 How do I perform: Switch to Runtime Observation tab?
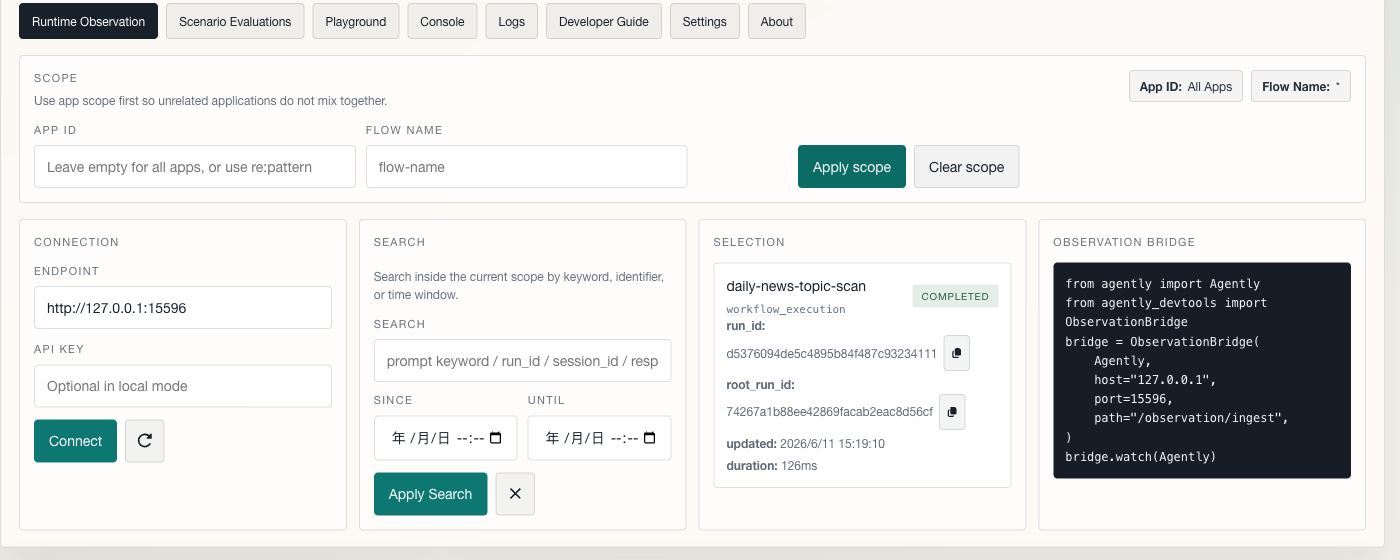pyautogui.click(x=88, y=21)
